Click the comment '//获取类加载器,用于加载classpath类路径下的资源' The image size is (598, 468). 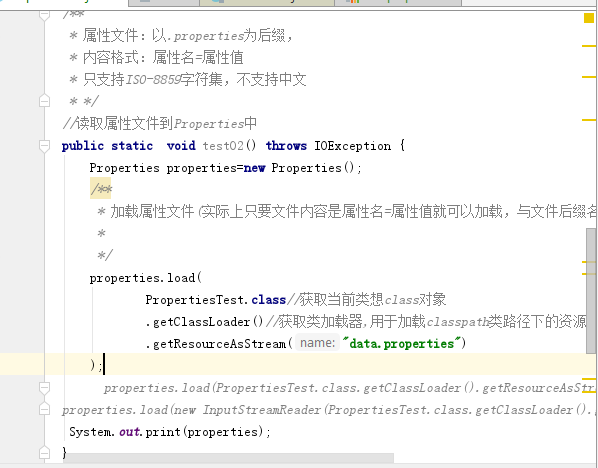click(x=426, y=322)
